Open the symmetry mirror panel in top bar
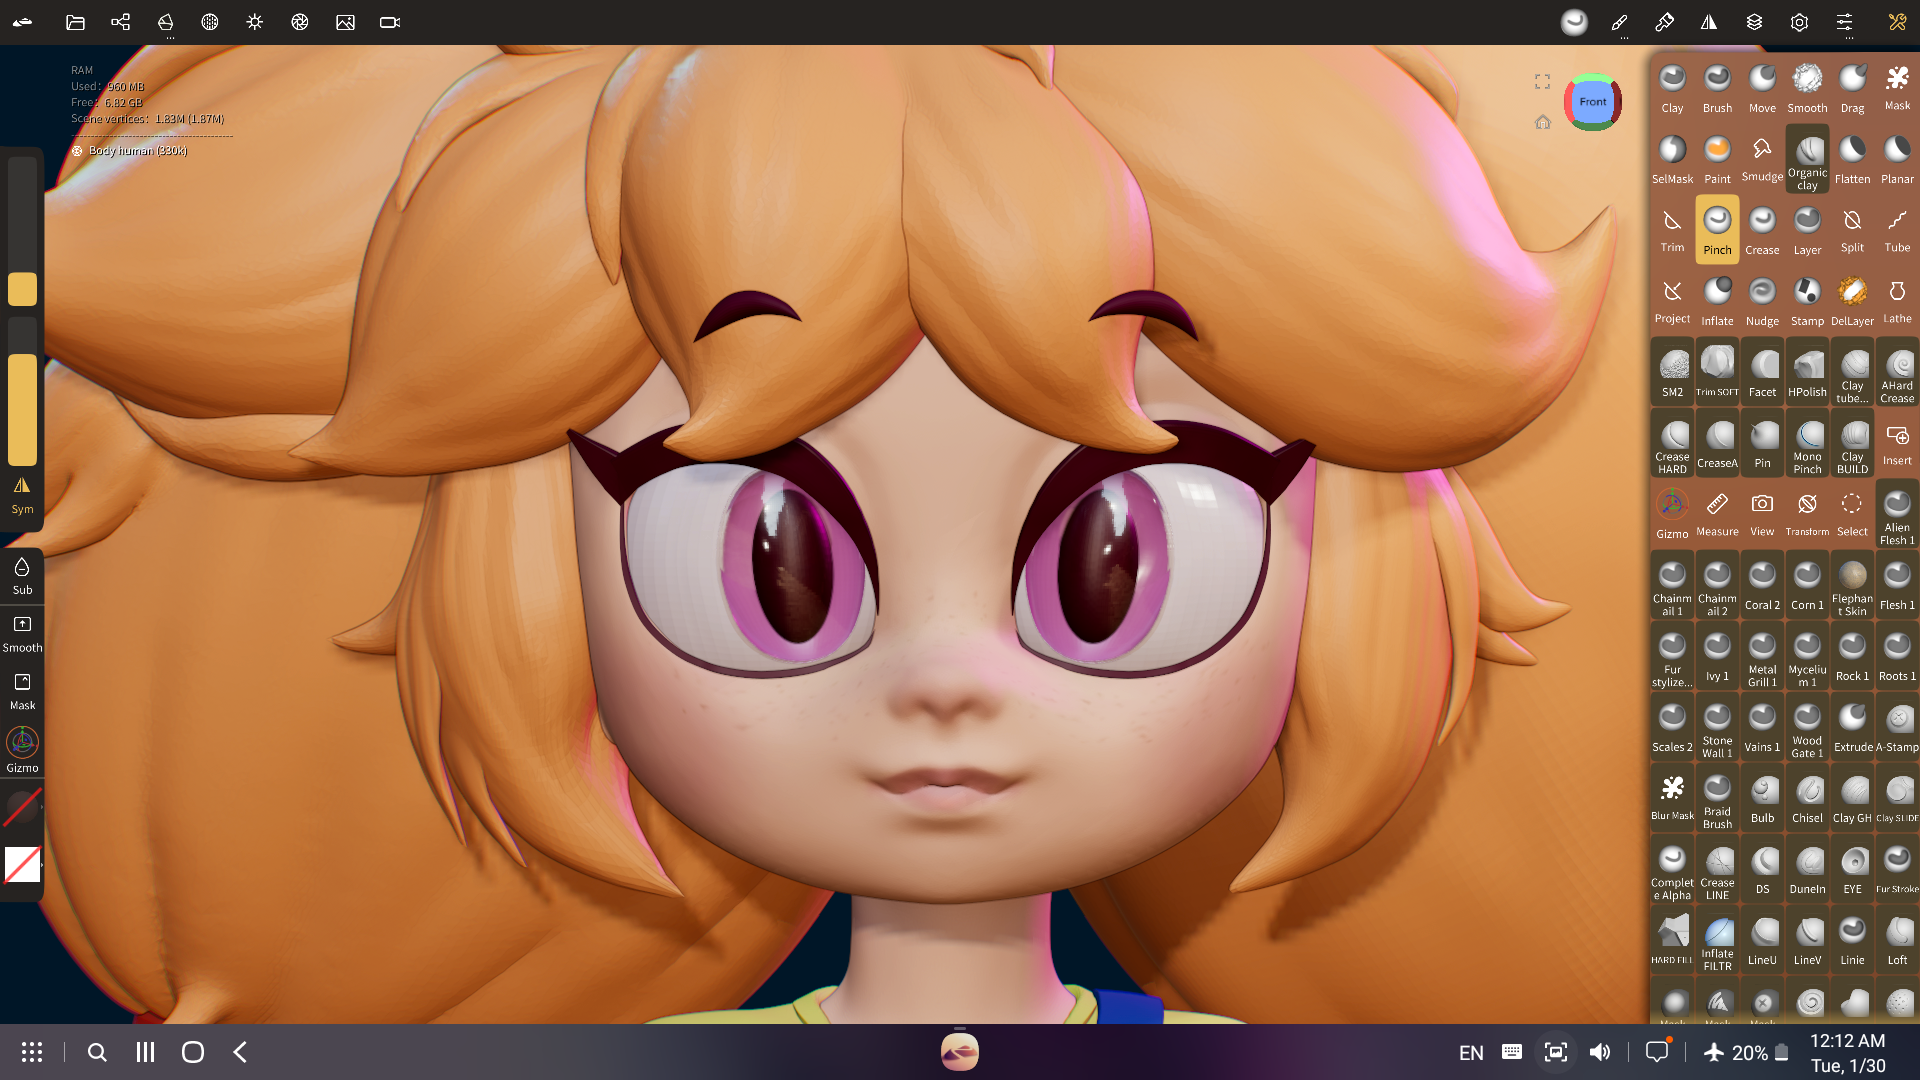The width and height of the screenshot is (1920, 1080). click(1708, 22)
